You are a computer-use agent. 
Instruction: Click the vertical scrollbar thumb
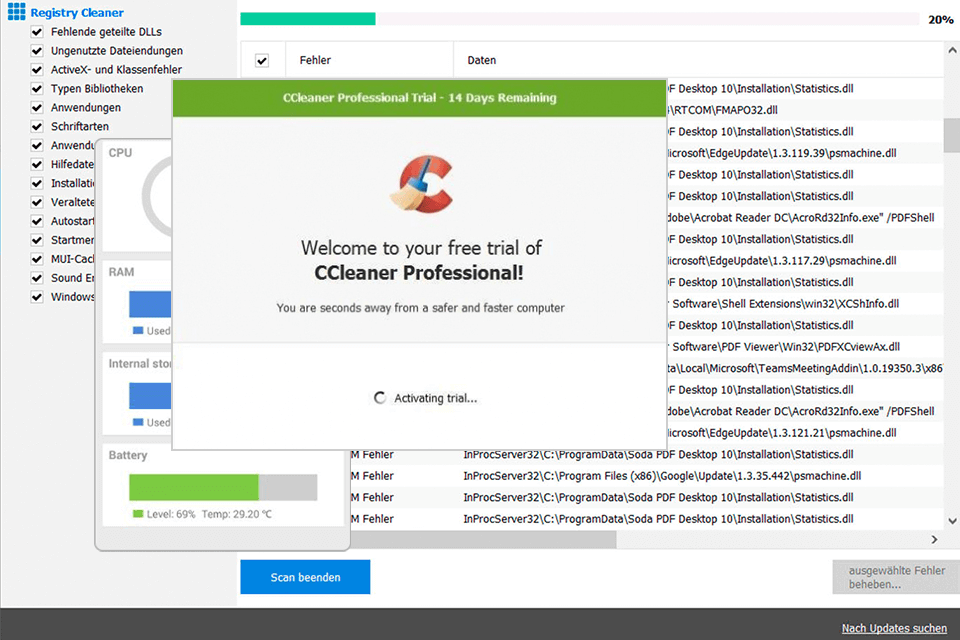[951, 135]
